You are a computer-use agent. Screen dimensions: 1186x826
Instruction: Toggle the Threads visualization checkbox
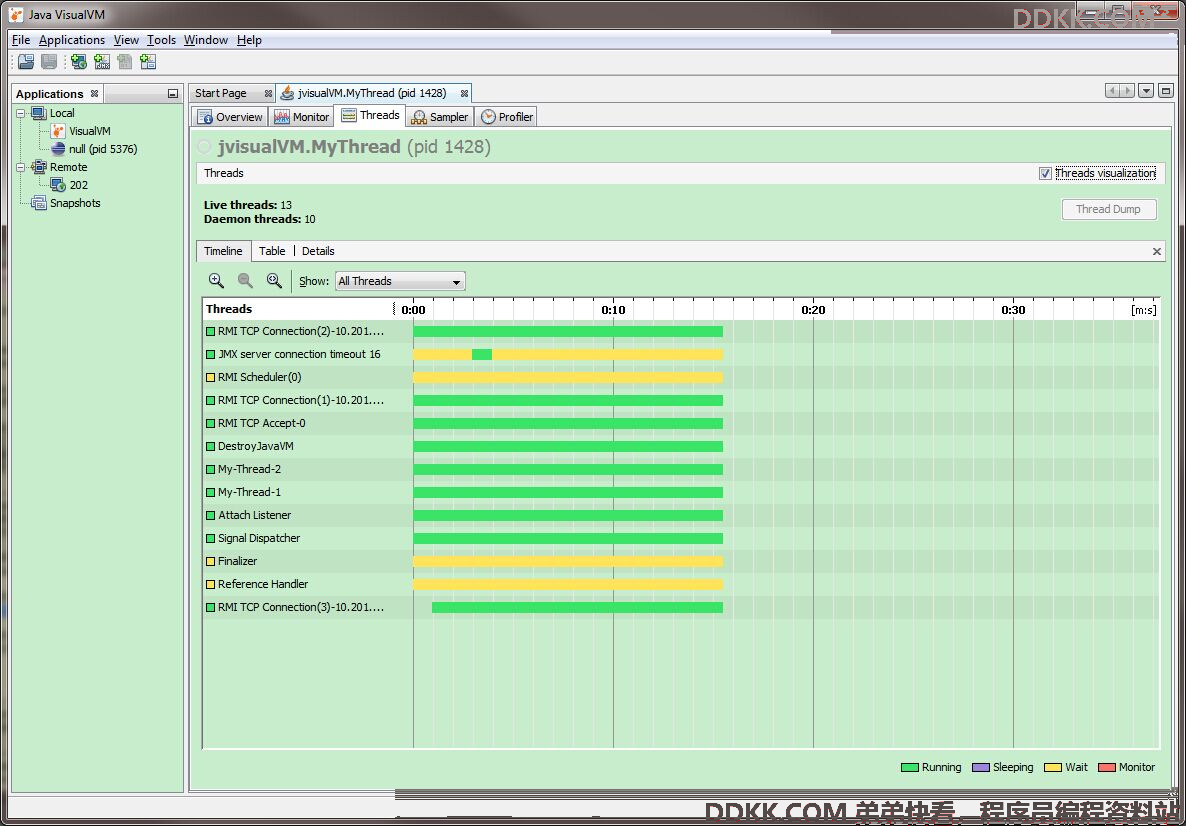click(x=1045, y=173)
